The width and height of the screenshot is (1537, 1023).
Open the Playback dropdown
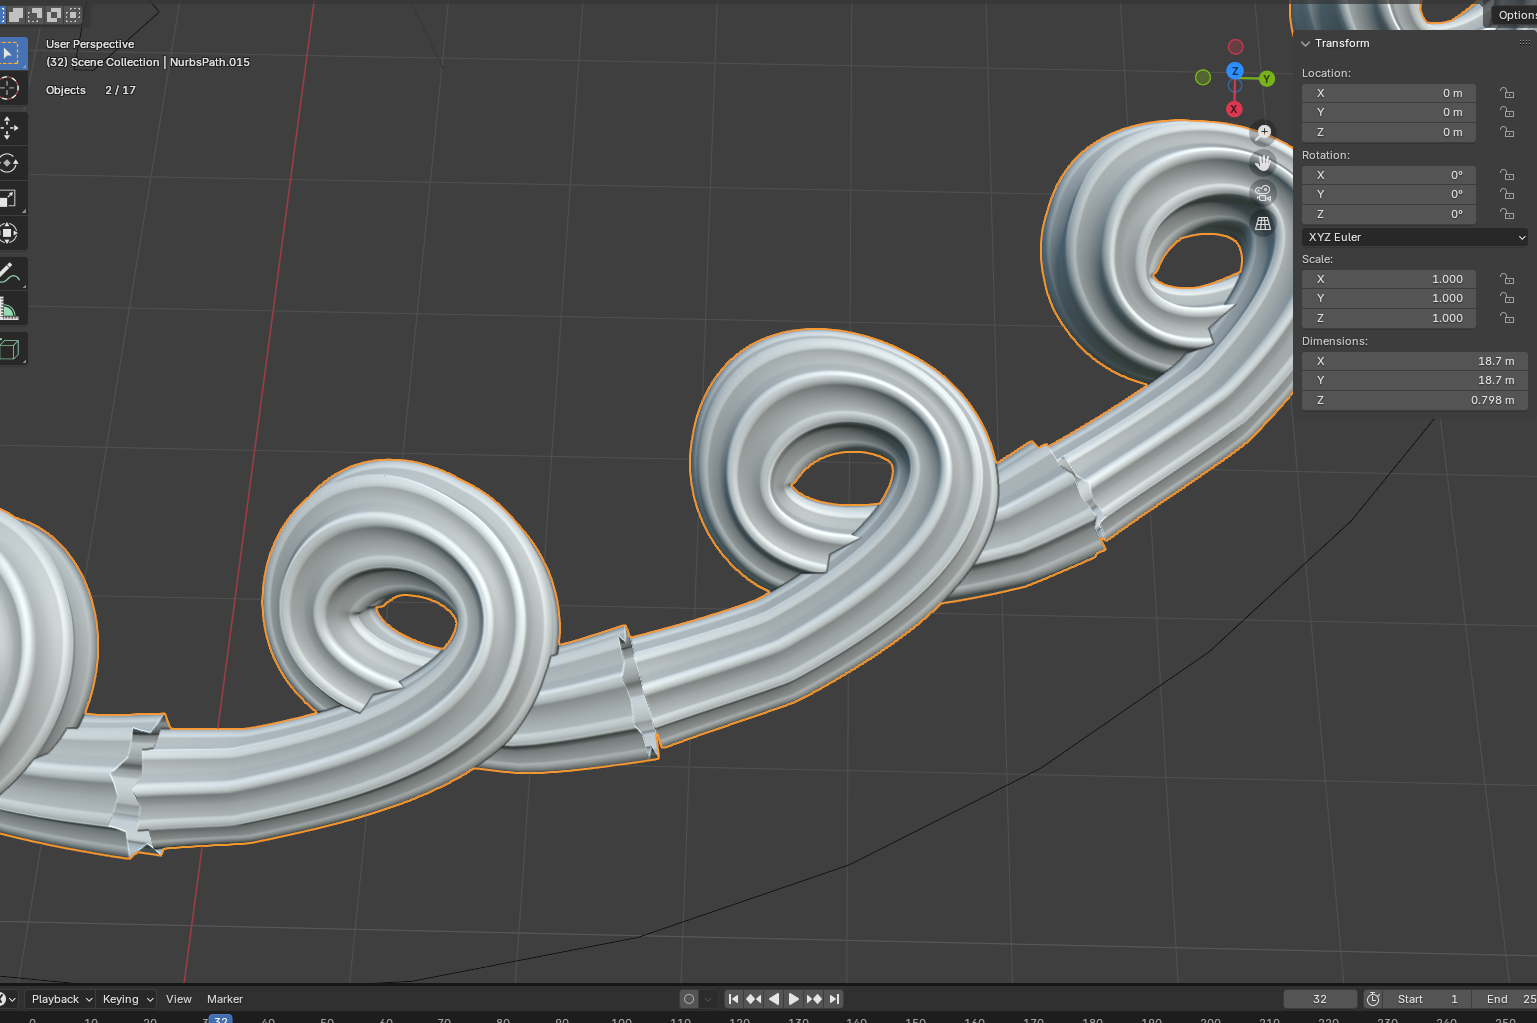tap(60, 999)
